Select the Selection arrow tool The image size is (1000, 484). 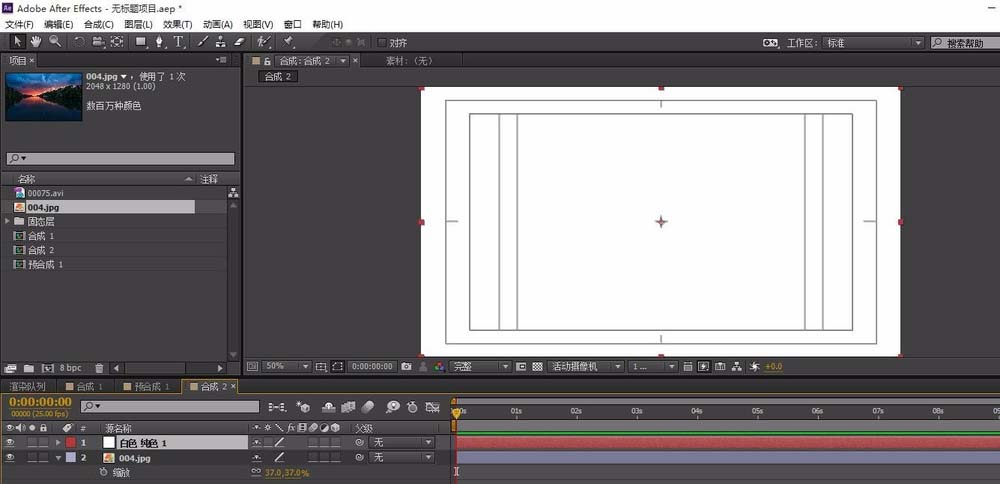click(x=18, y=42)
